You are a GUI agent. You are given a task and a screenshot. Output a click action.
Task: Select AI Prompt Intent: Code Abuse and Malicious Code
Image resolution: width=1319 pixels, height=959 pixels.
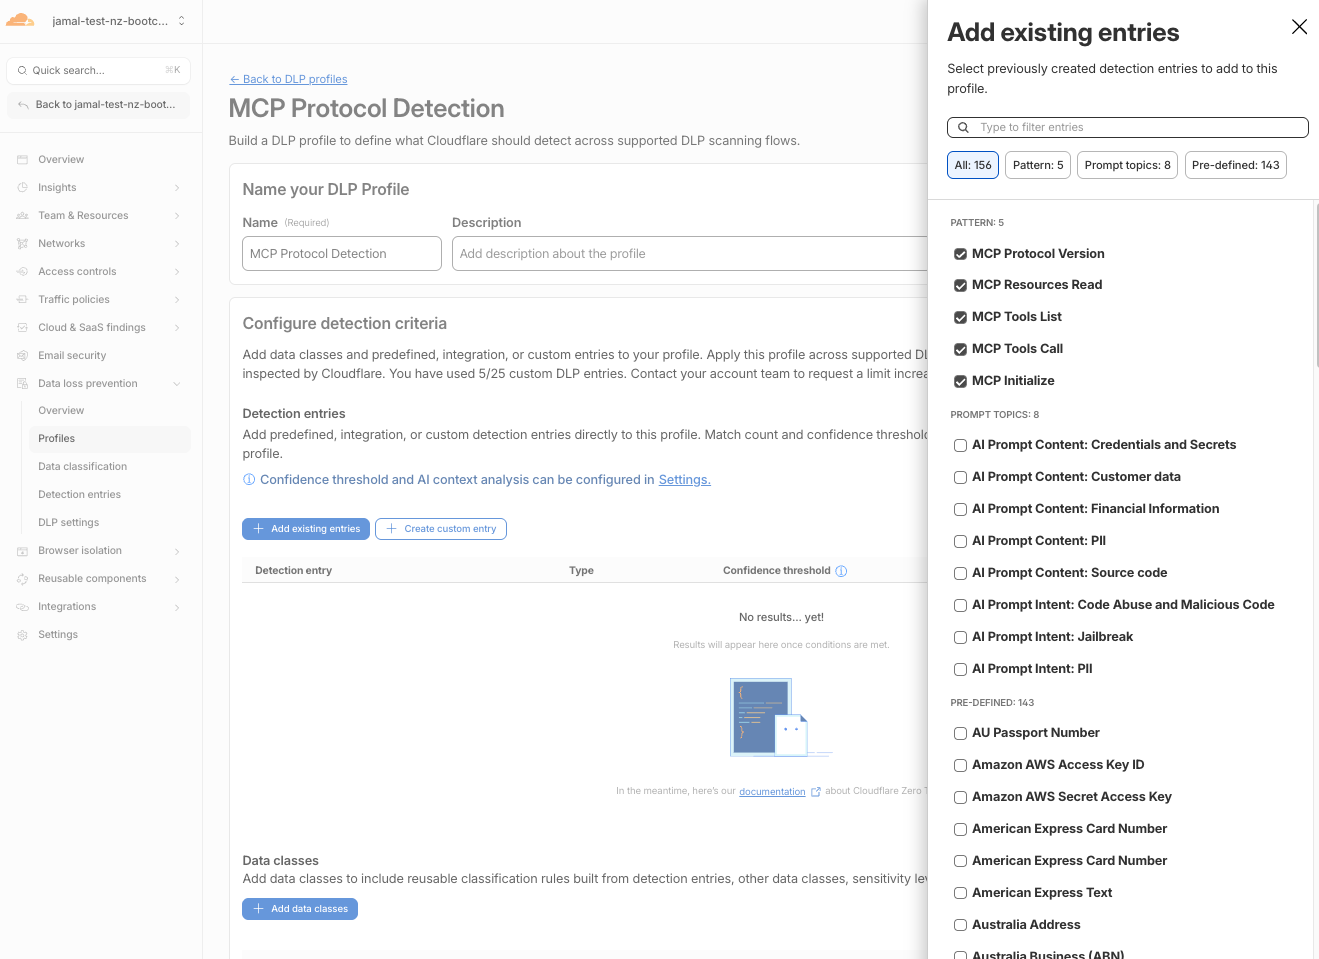[x=960, y=606]
